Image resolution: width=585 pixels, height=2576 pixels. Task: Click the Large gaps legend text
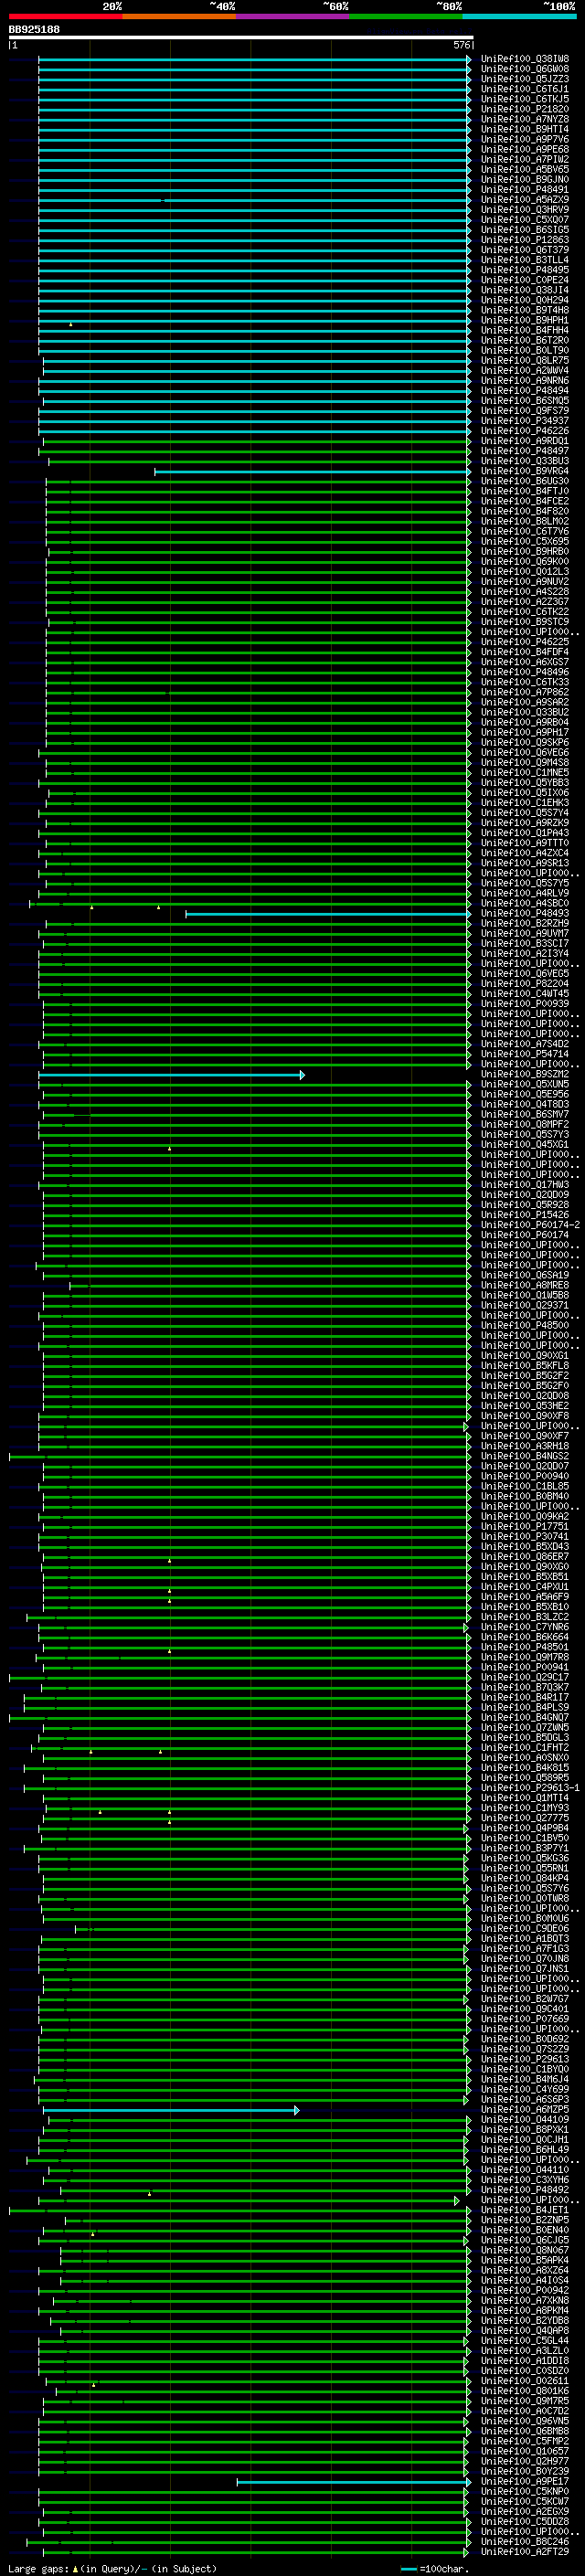(x=112, y=2568)
